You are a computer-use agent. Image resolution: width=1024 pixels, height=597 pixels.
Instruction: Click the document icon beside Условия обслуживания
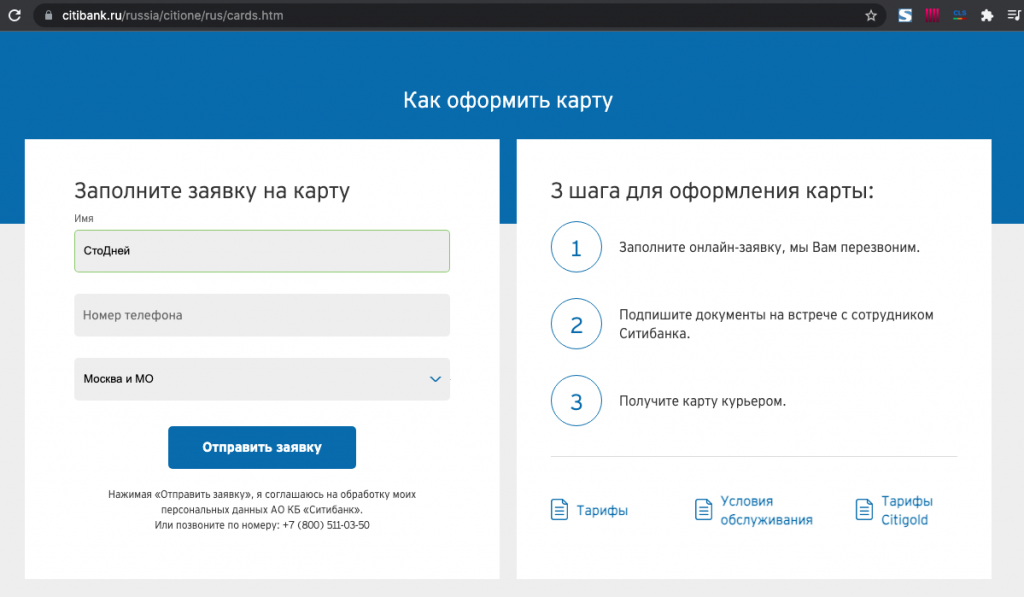click(x=703, y=509)
